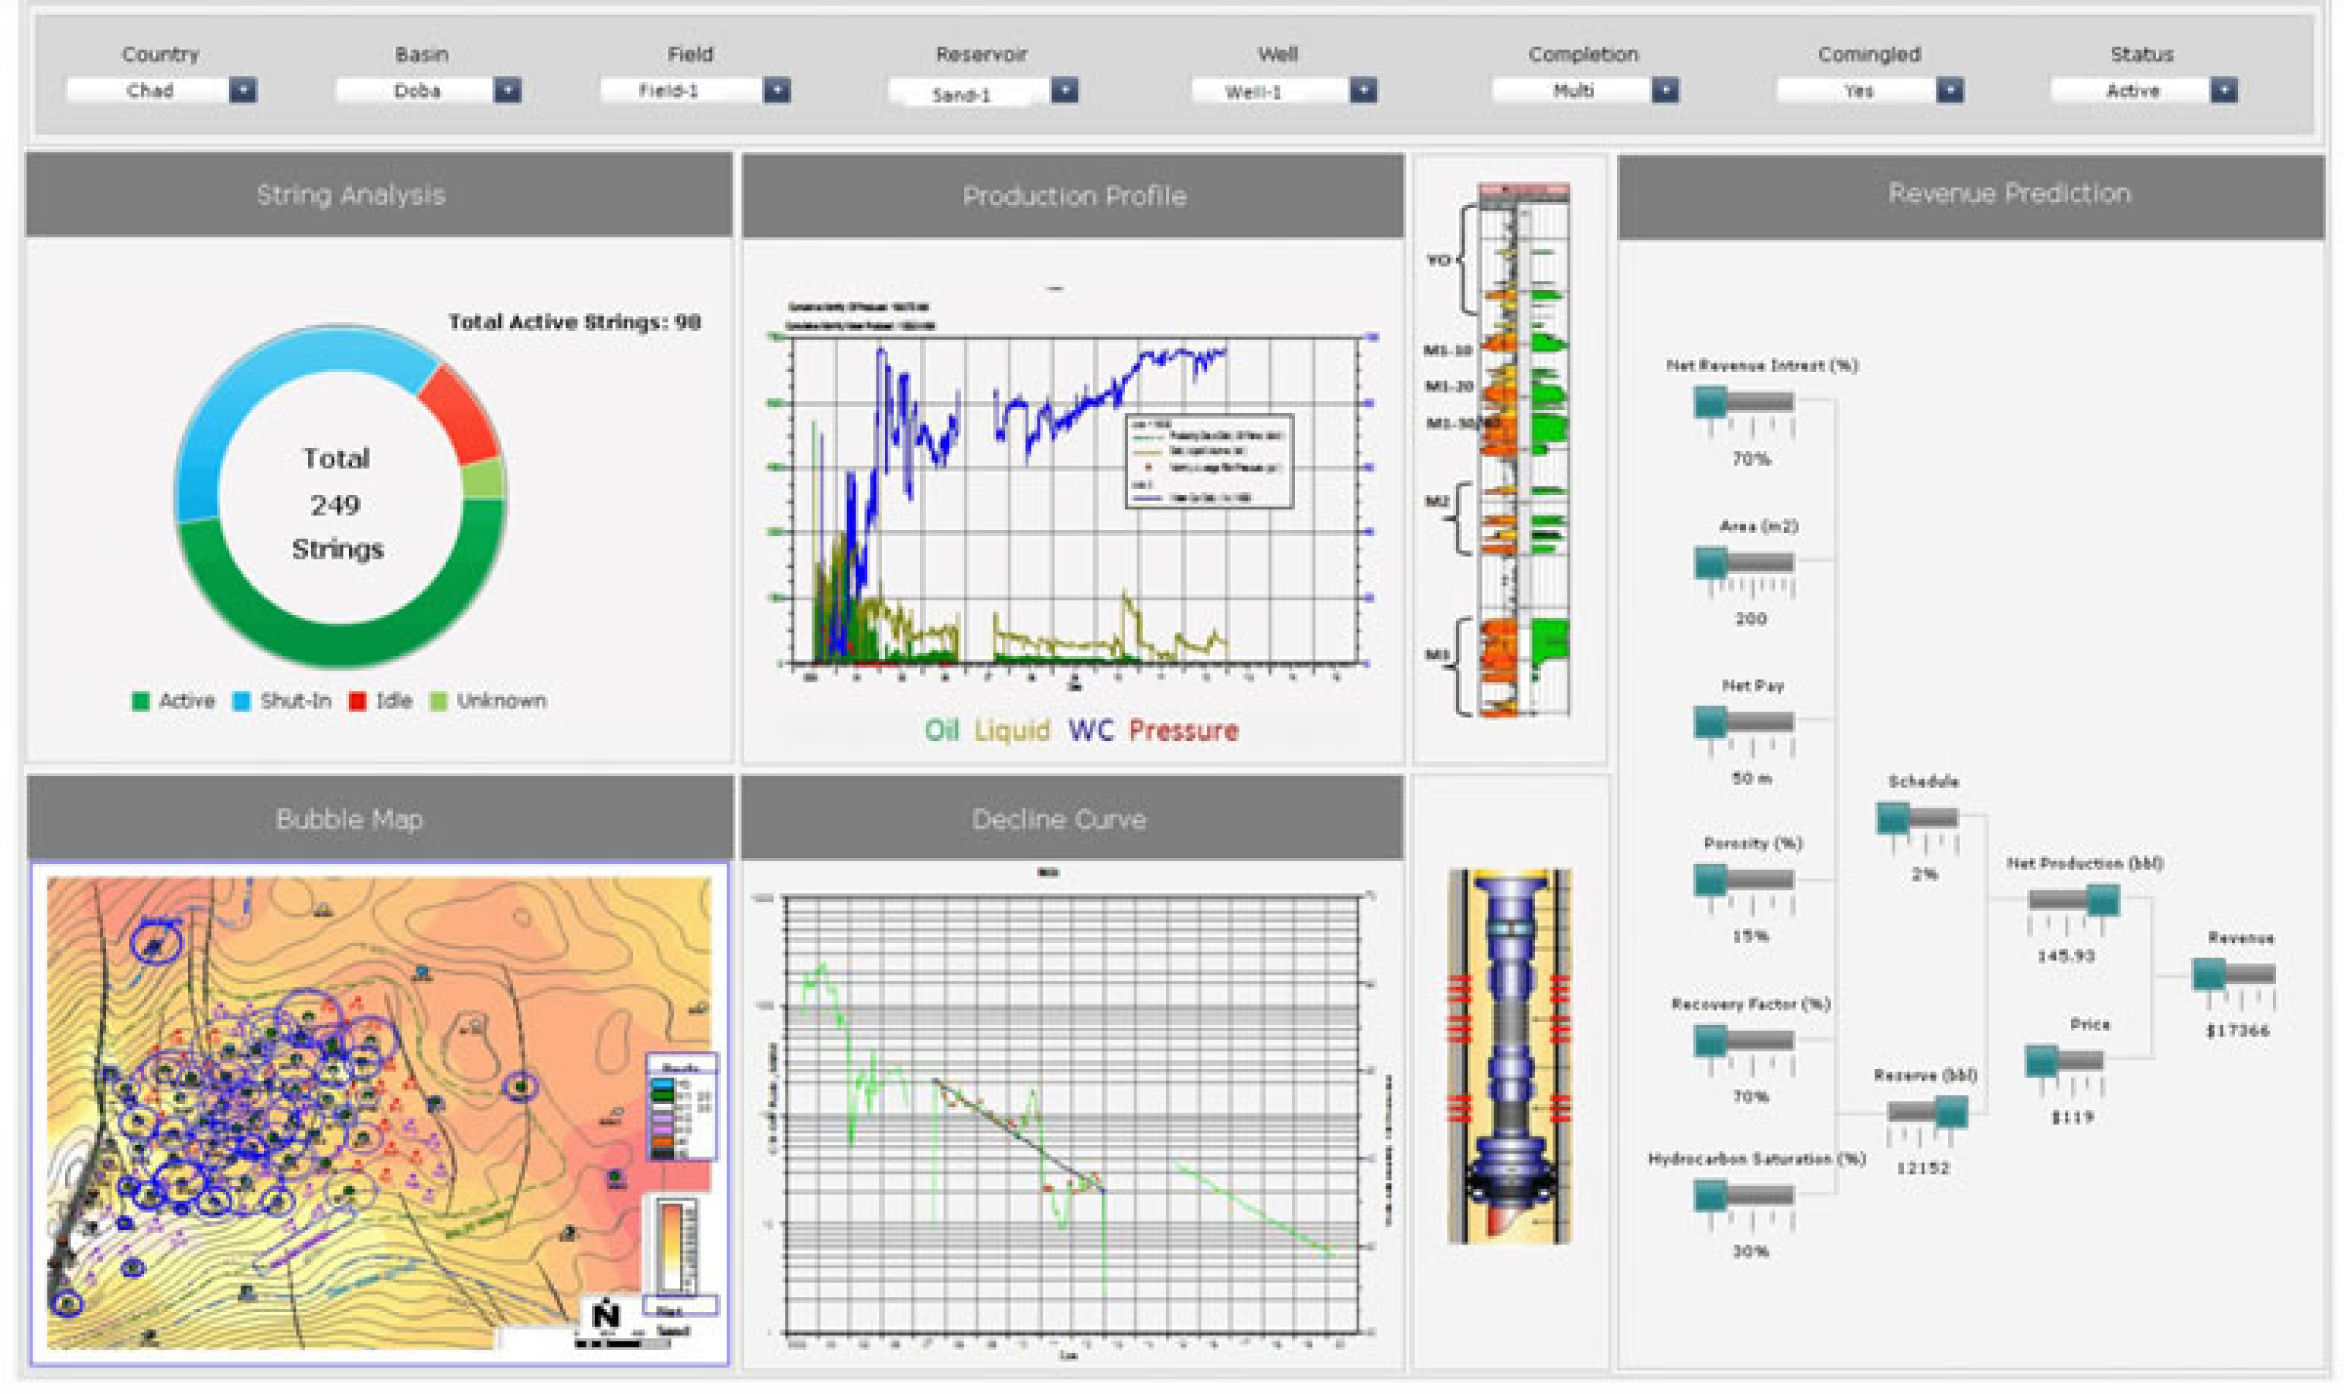Screen dimensions: 2344x1394
Task: Toggle the Idle legend square
Action: pyautogui.click(x=357, y=701)
